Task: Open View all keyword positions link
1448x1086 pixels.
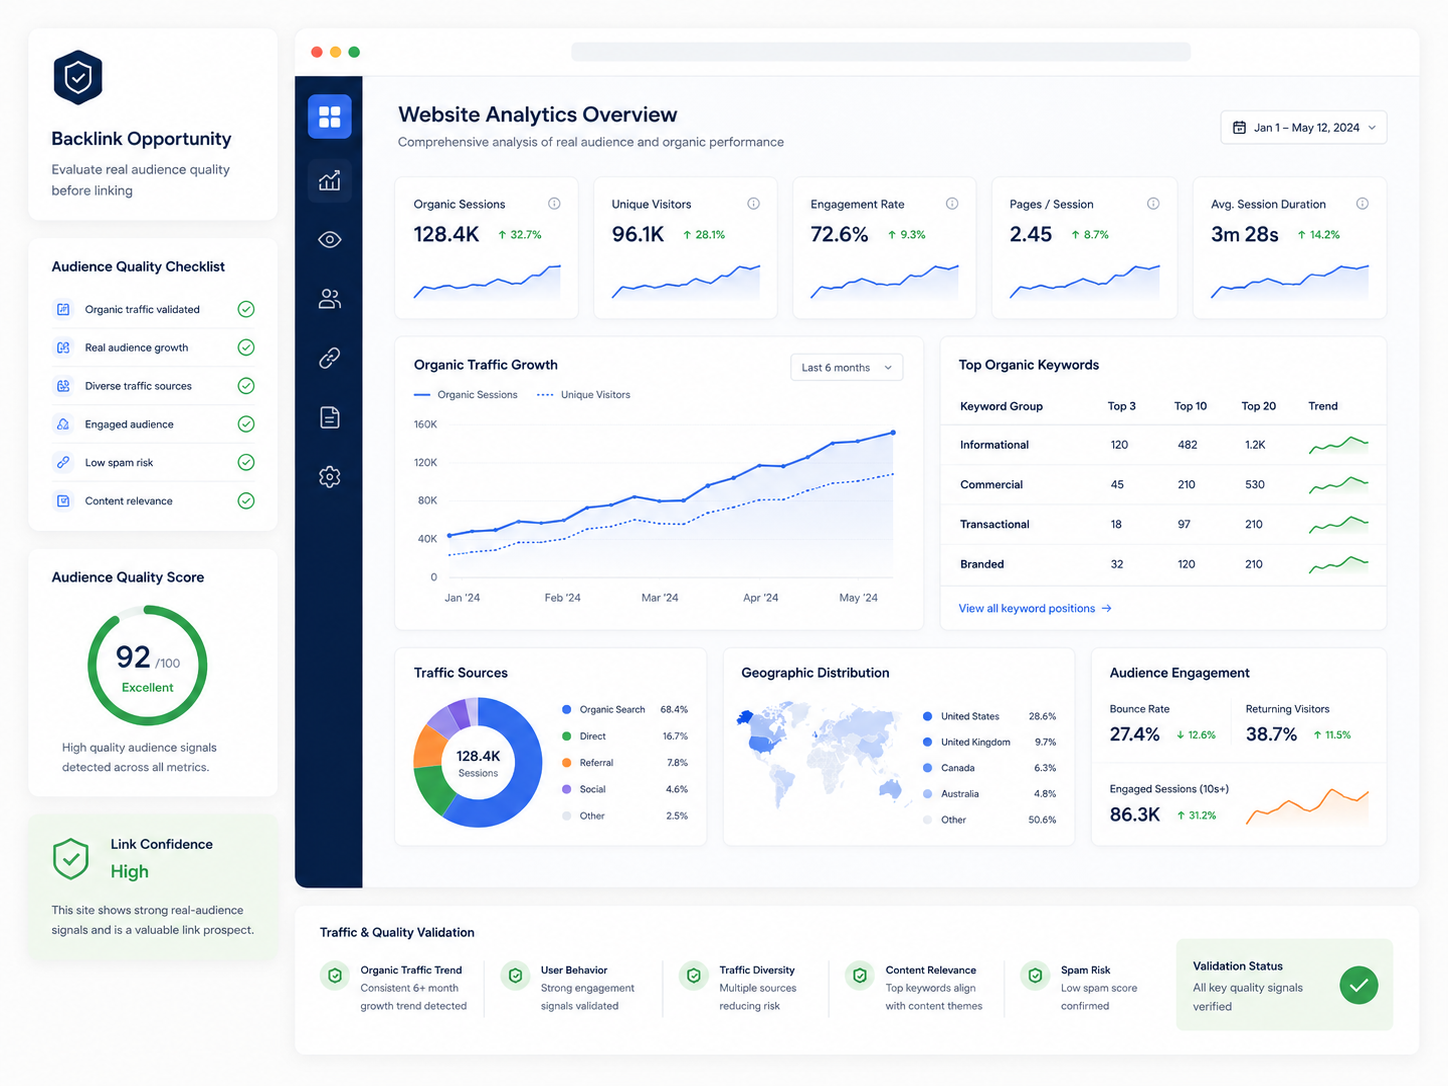Action: (x=1035, y=608)
